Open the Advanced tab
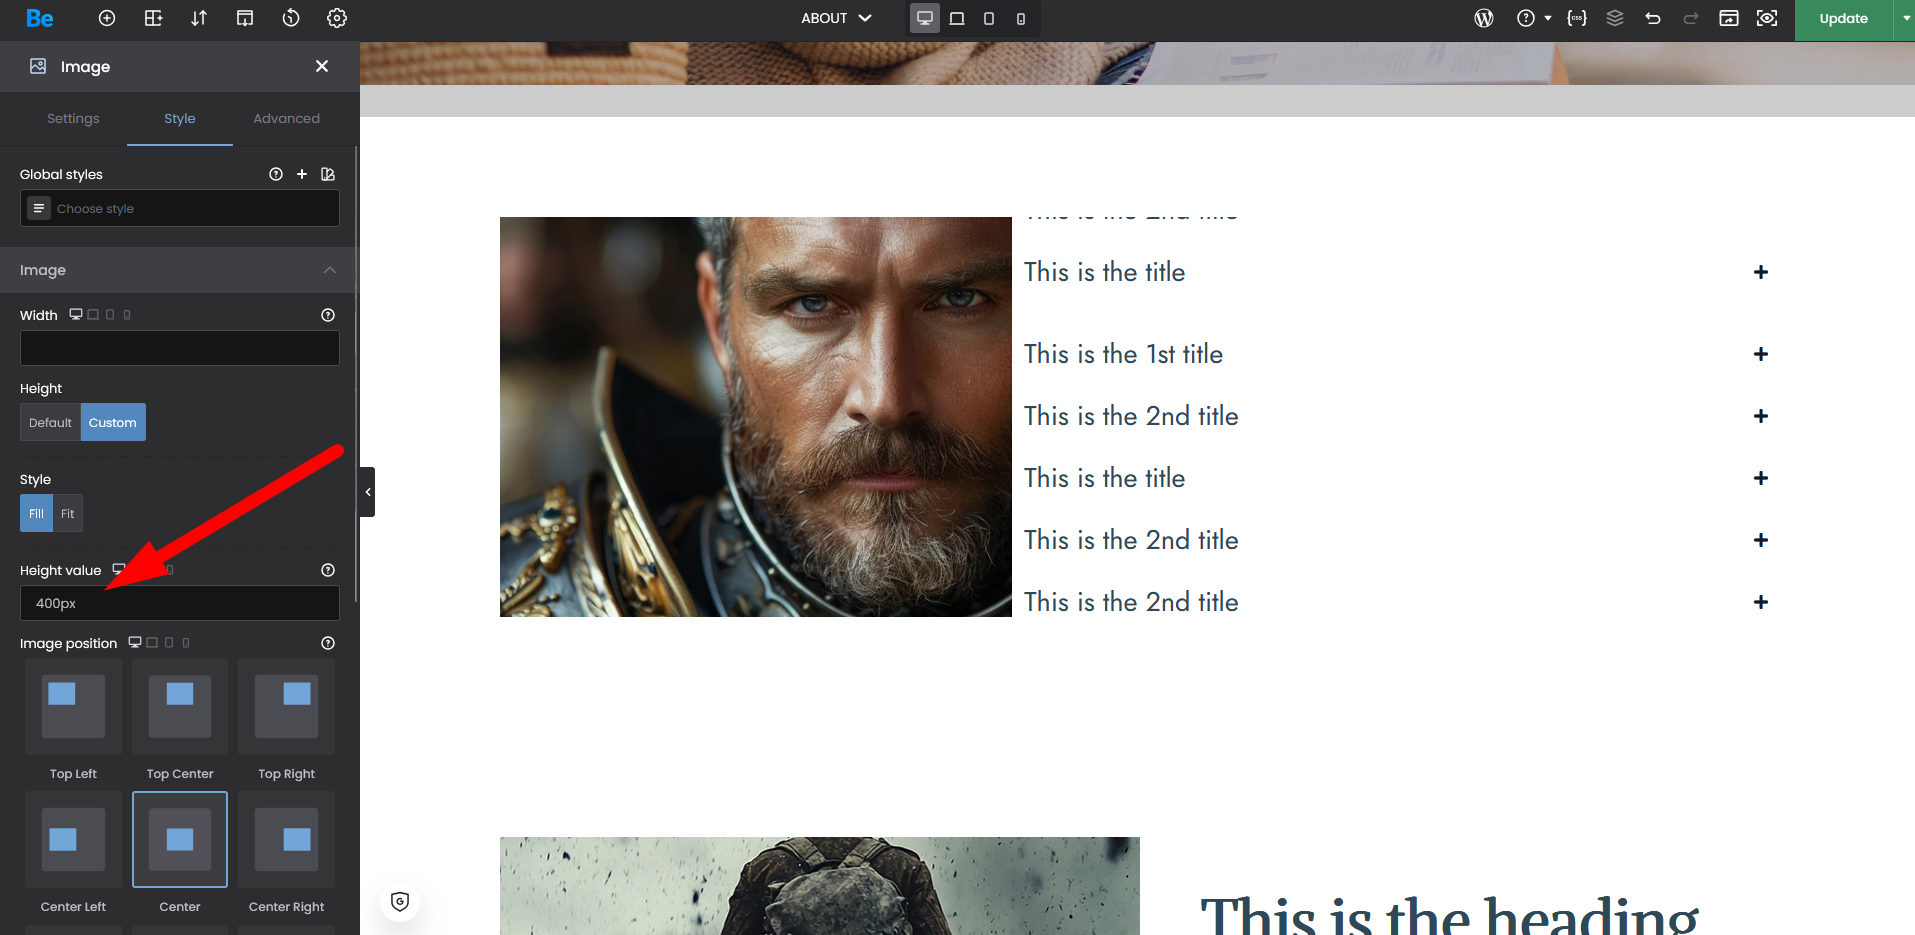 286,118
